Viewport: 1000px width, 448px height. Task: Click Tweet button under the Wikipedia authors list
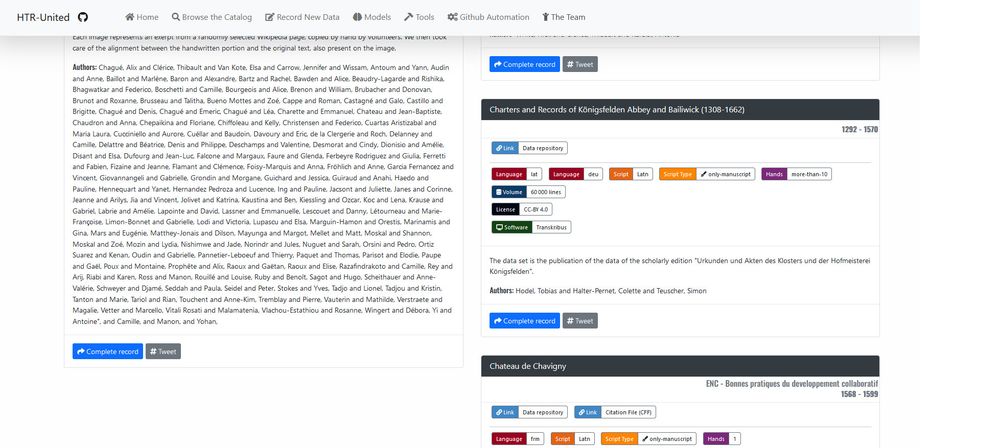[163, 351]
